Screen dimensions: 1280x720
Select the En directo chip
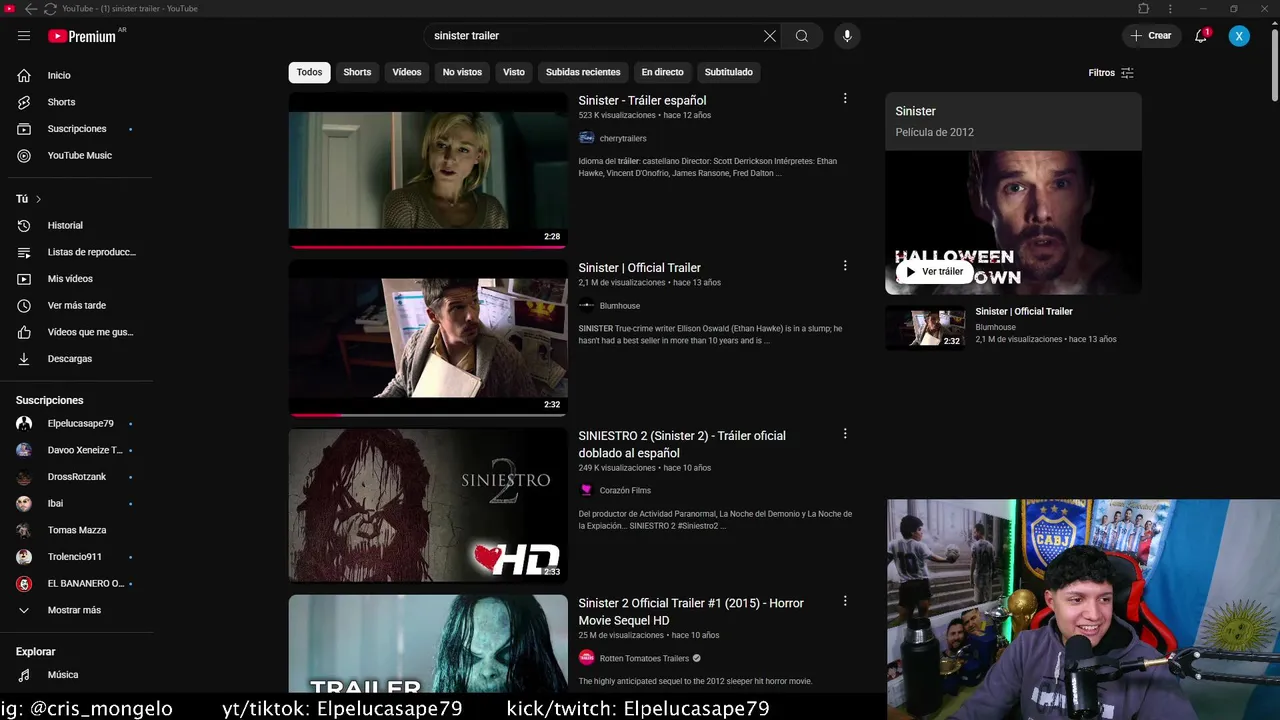[x=662, y=72]
